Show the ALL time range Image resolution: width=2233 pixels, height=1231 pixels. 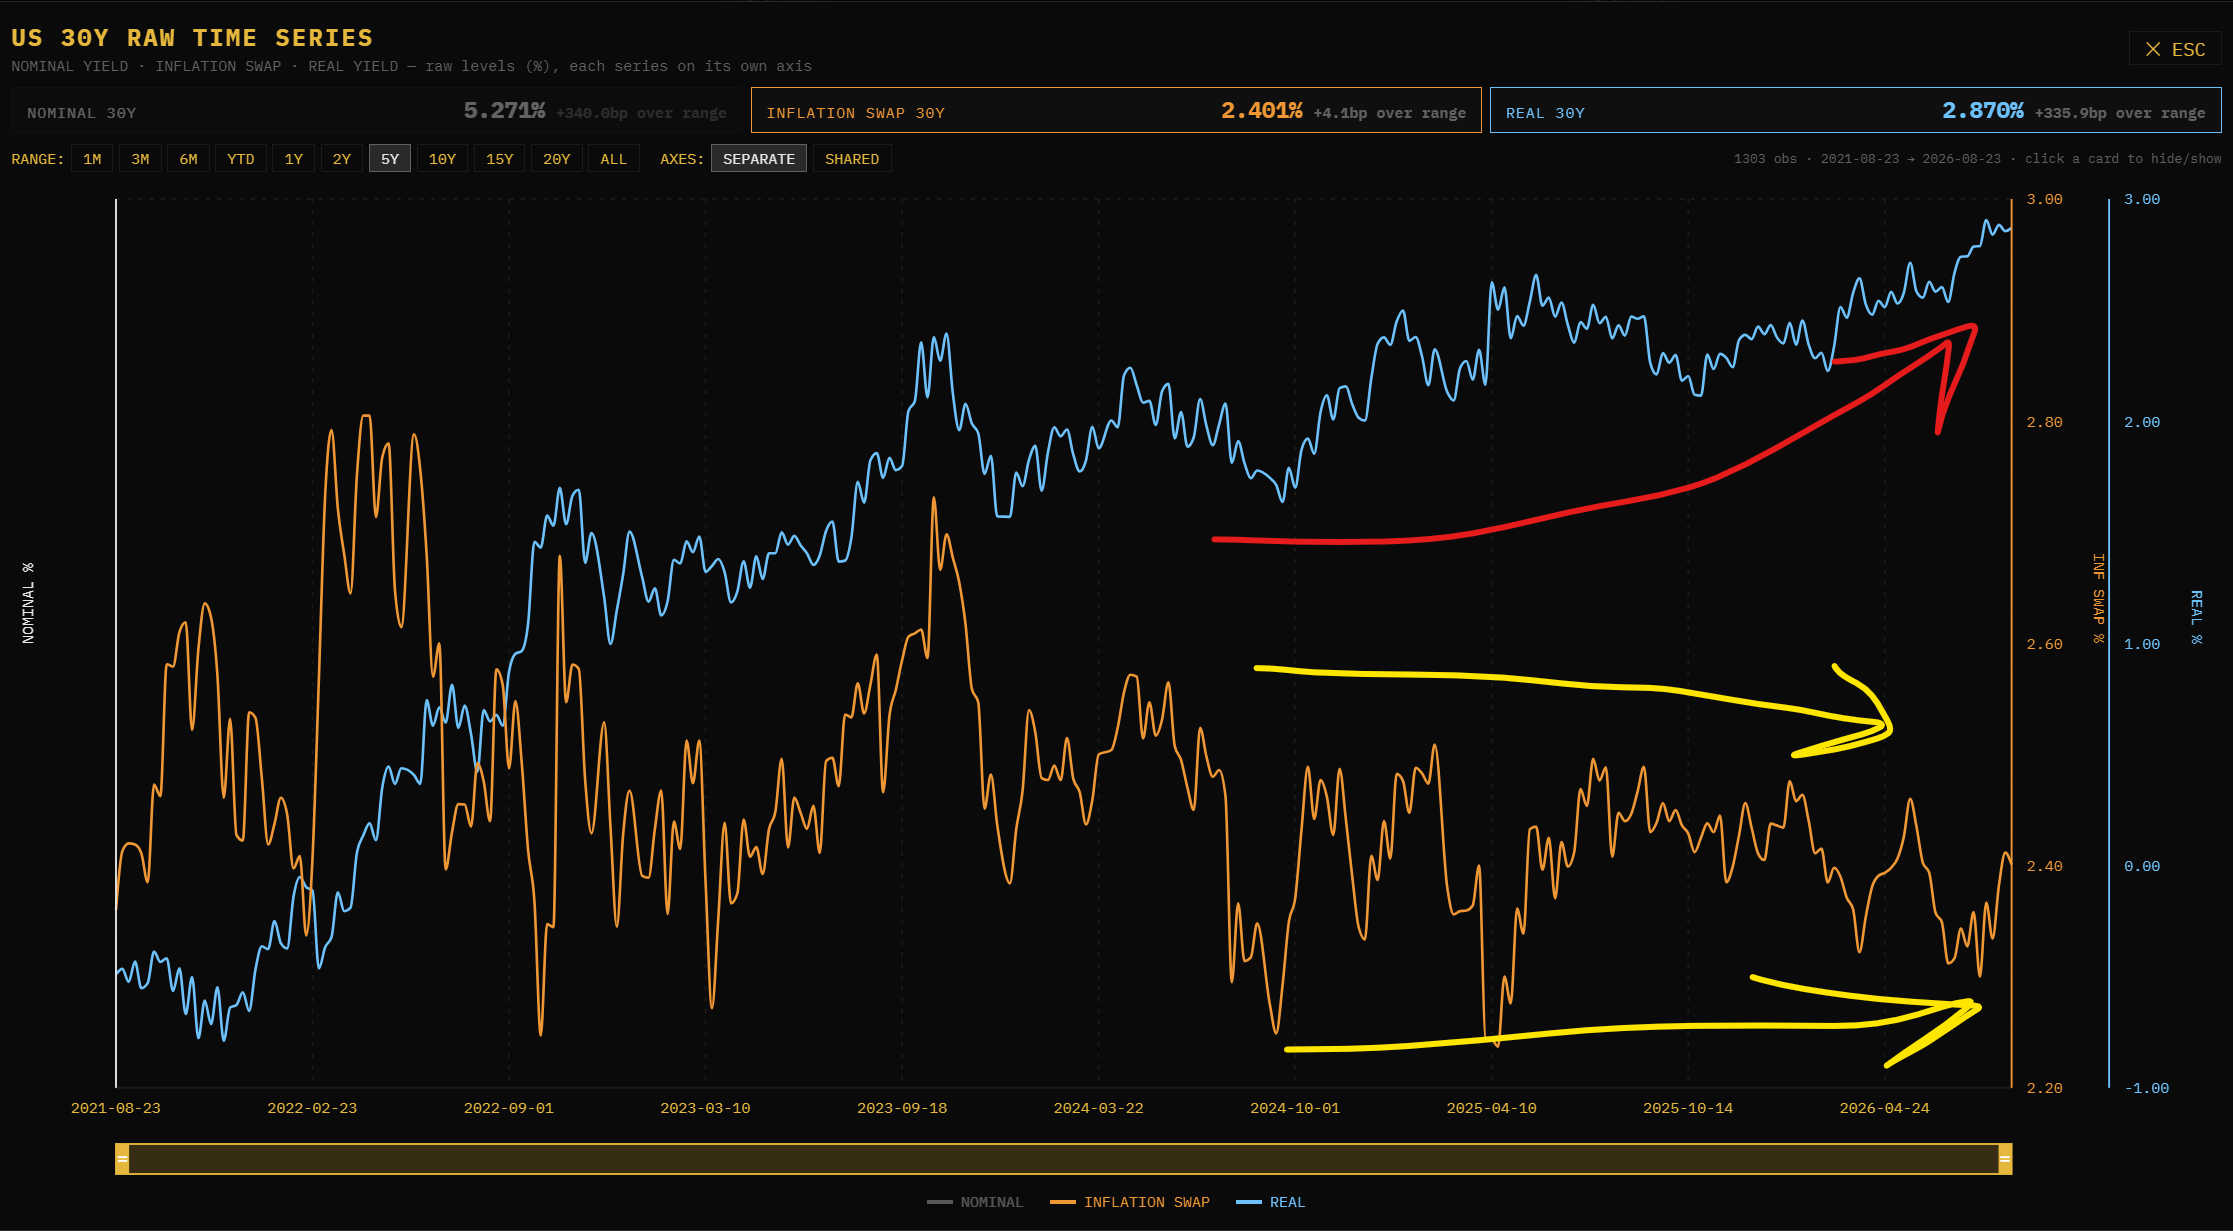614,159
